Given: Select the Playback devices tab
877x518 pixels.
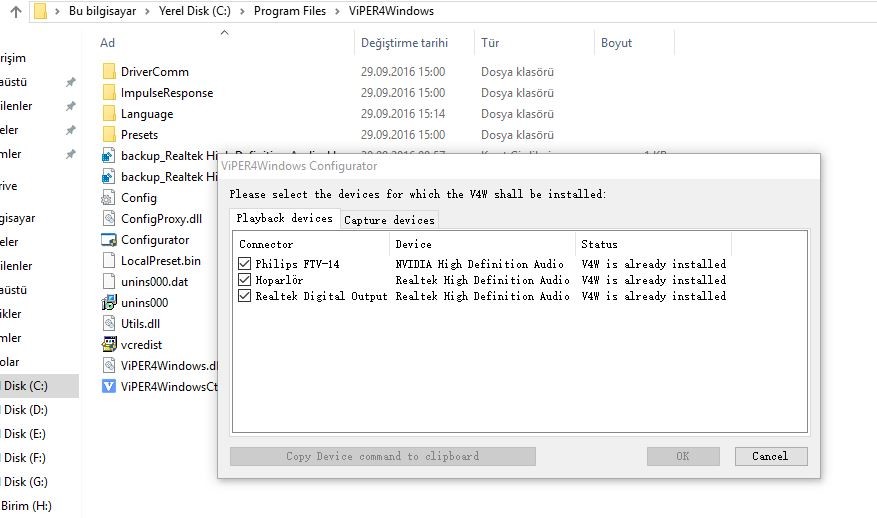Looking at the screenshot, I should (284, 218).
